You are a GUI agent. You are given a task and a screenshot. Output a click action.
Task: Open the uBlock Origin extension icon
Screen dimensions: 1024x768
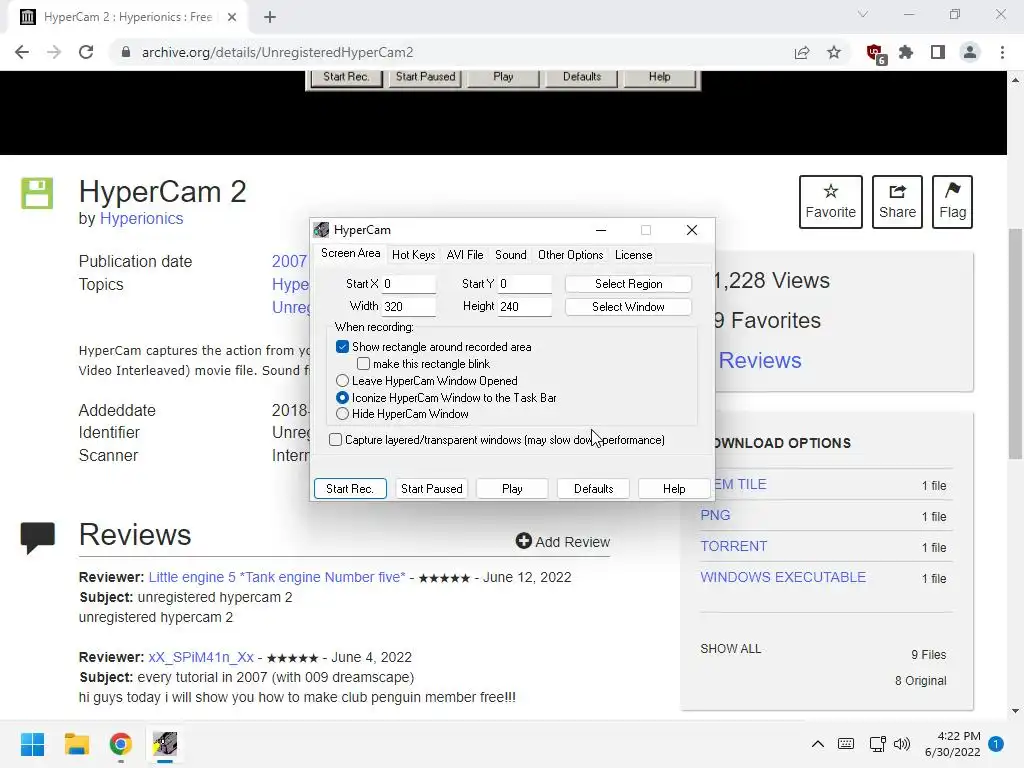tap(875, 54)
